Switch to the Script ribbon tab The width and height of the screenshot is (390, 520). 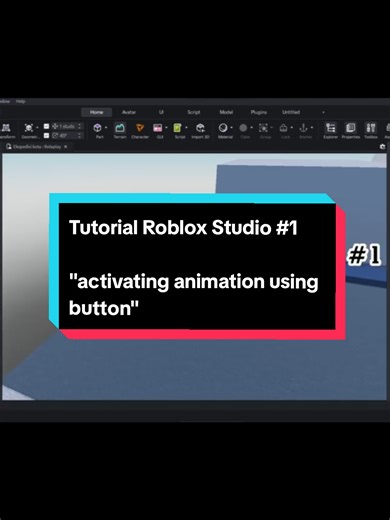coord(194,112)
